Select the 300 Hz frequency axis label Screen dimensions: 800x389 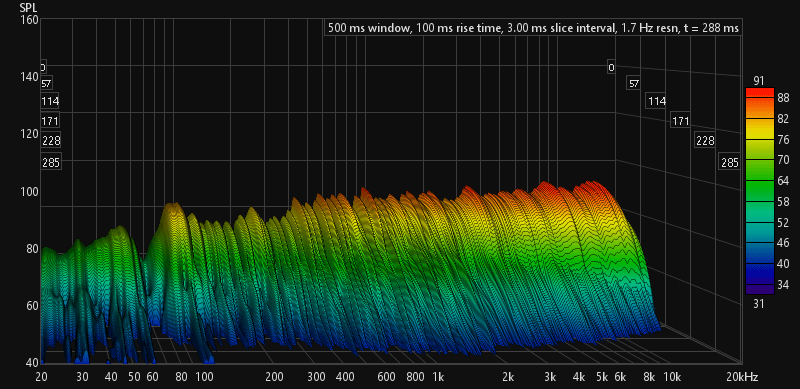[x=316, y=378]
